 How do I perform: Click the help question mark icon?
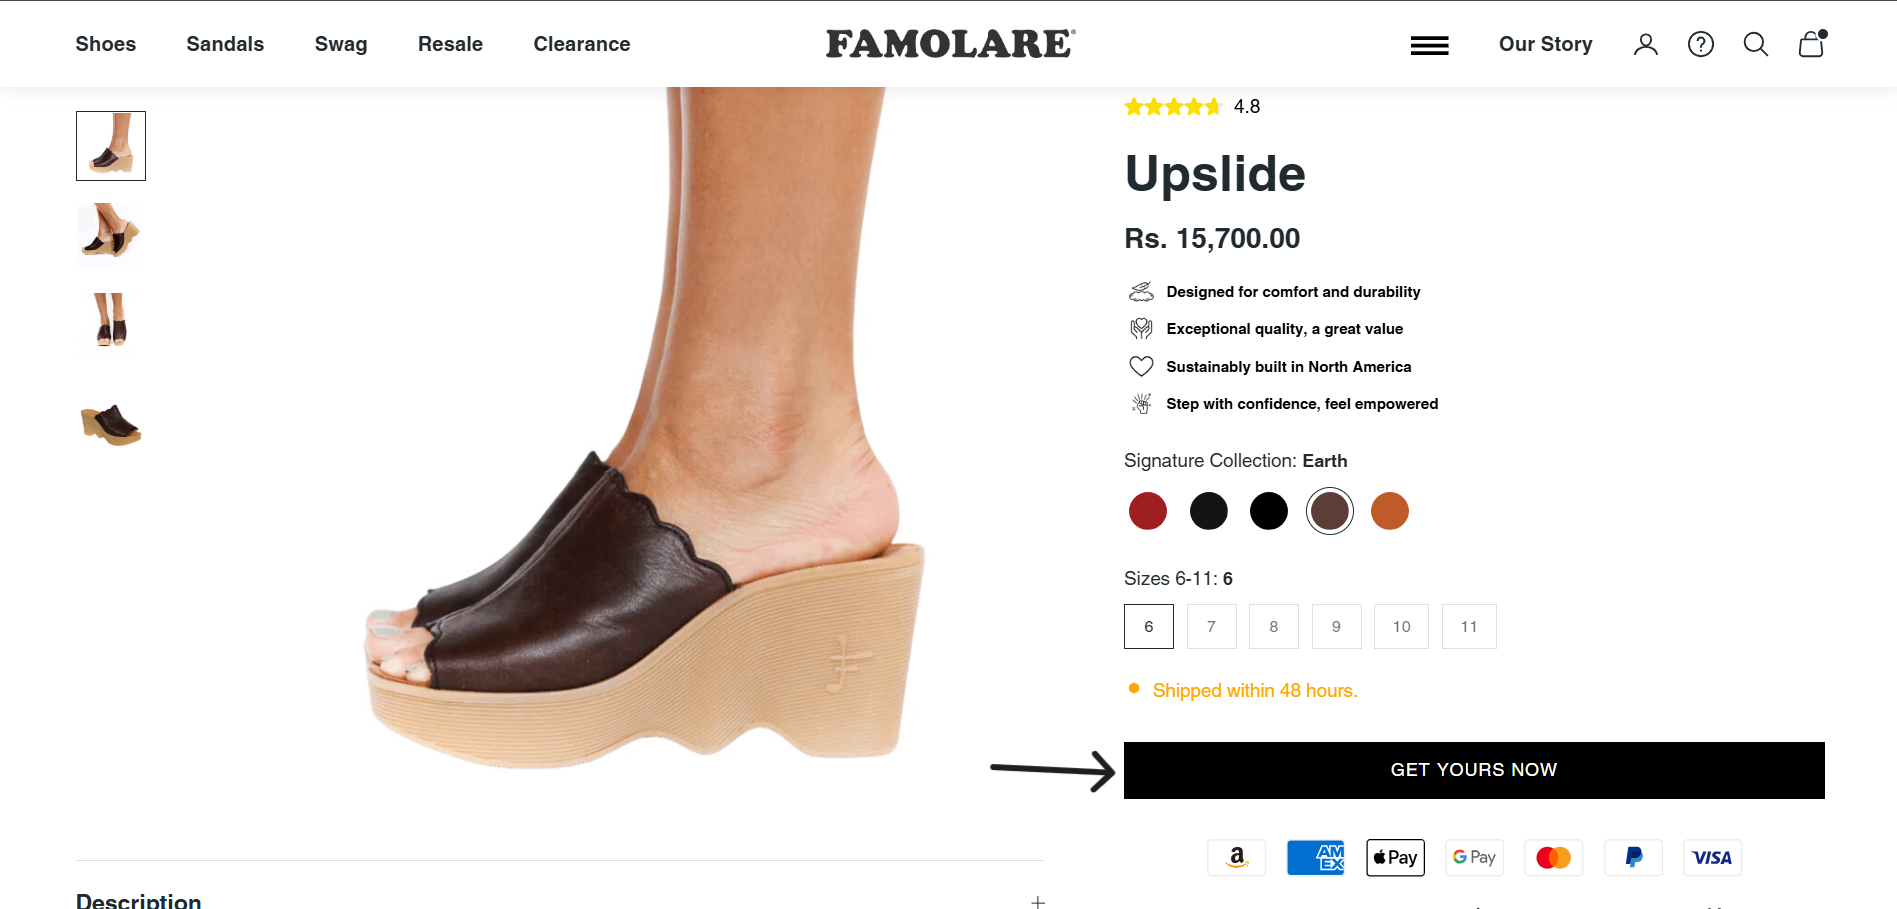[1700, 44]
